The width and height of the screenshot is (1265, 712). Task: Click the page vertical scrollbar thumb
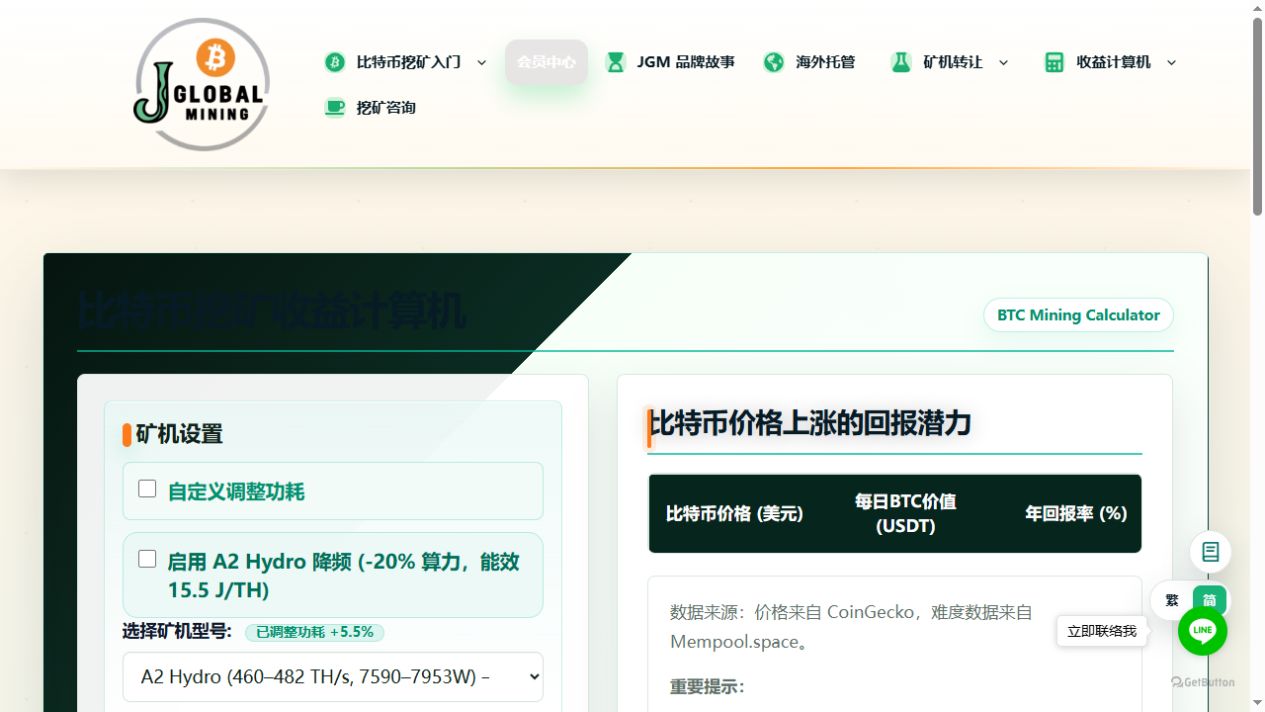pyautogui.click(x=1257, y=116)
